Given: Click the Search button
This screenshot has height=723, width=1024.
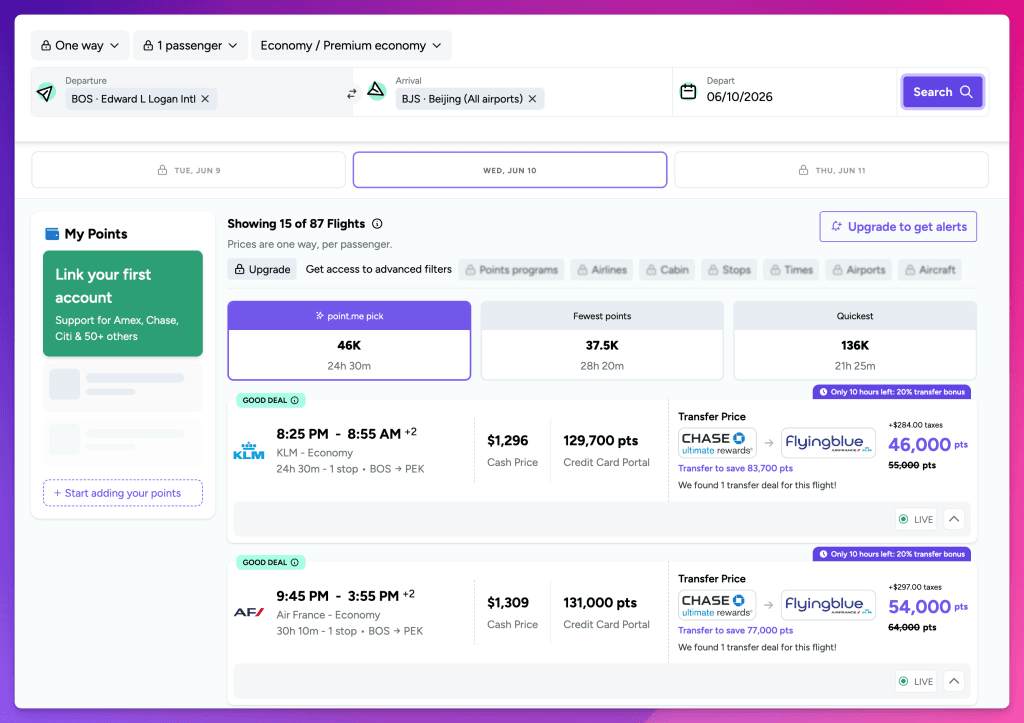Looking at the screenshot, I should click(x=942, y=92).
